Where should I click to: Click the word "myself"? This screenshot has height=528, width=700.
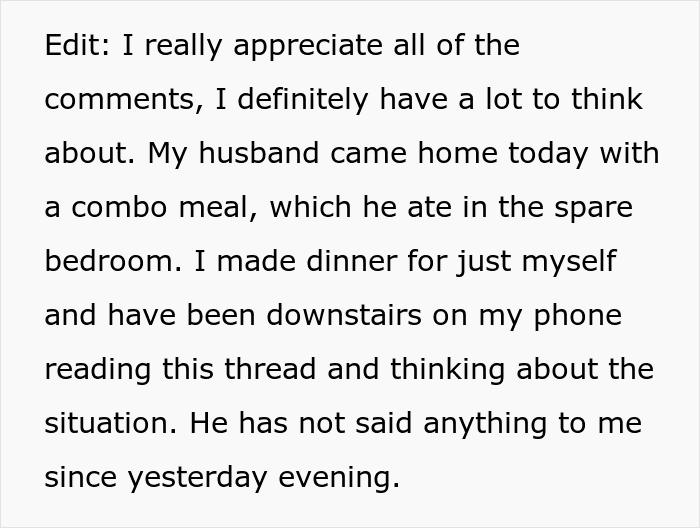tap(566, 262)
